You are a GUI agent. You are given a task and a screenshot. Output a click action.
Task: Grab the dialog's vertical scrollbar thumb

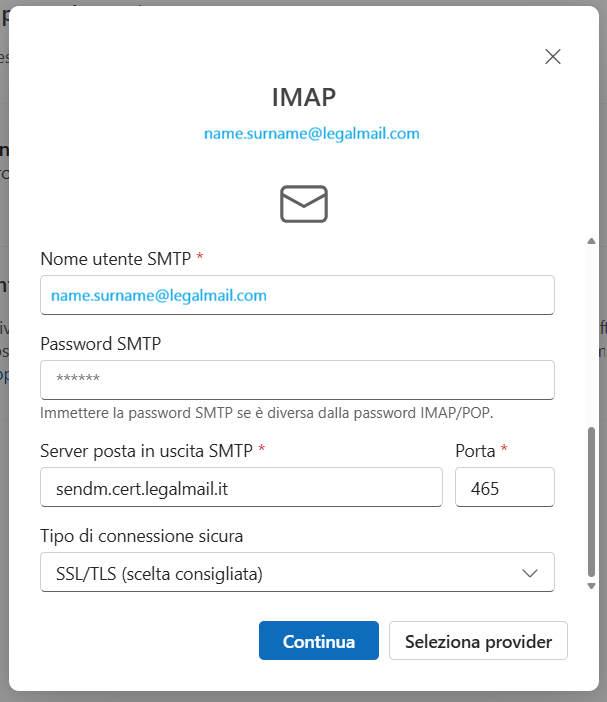[x=590, y=500]
